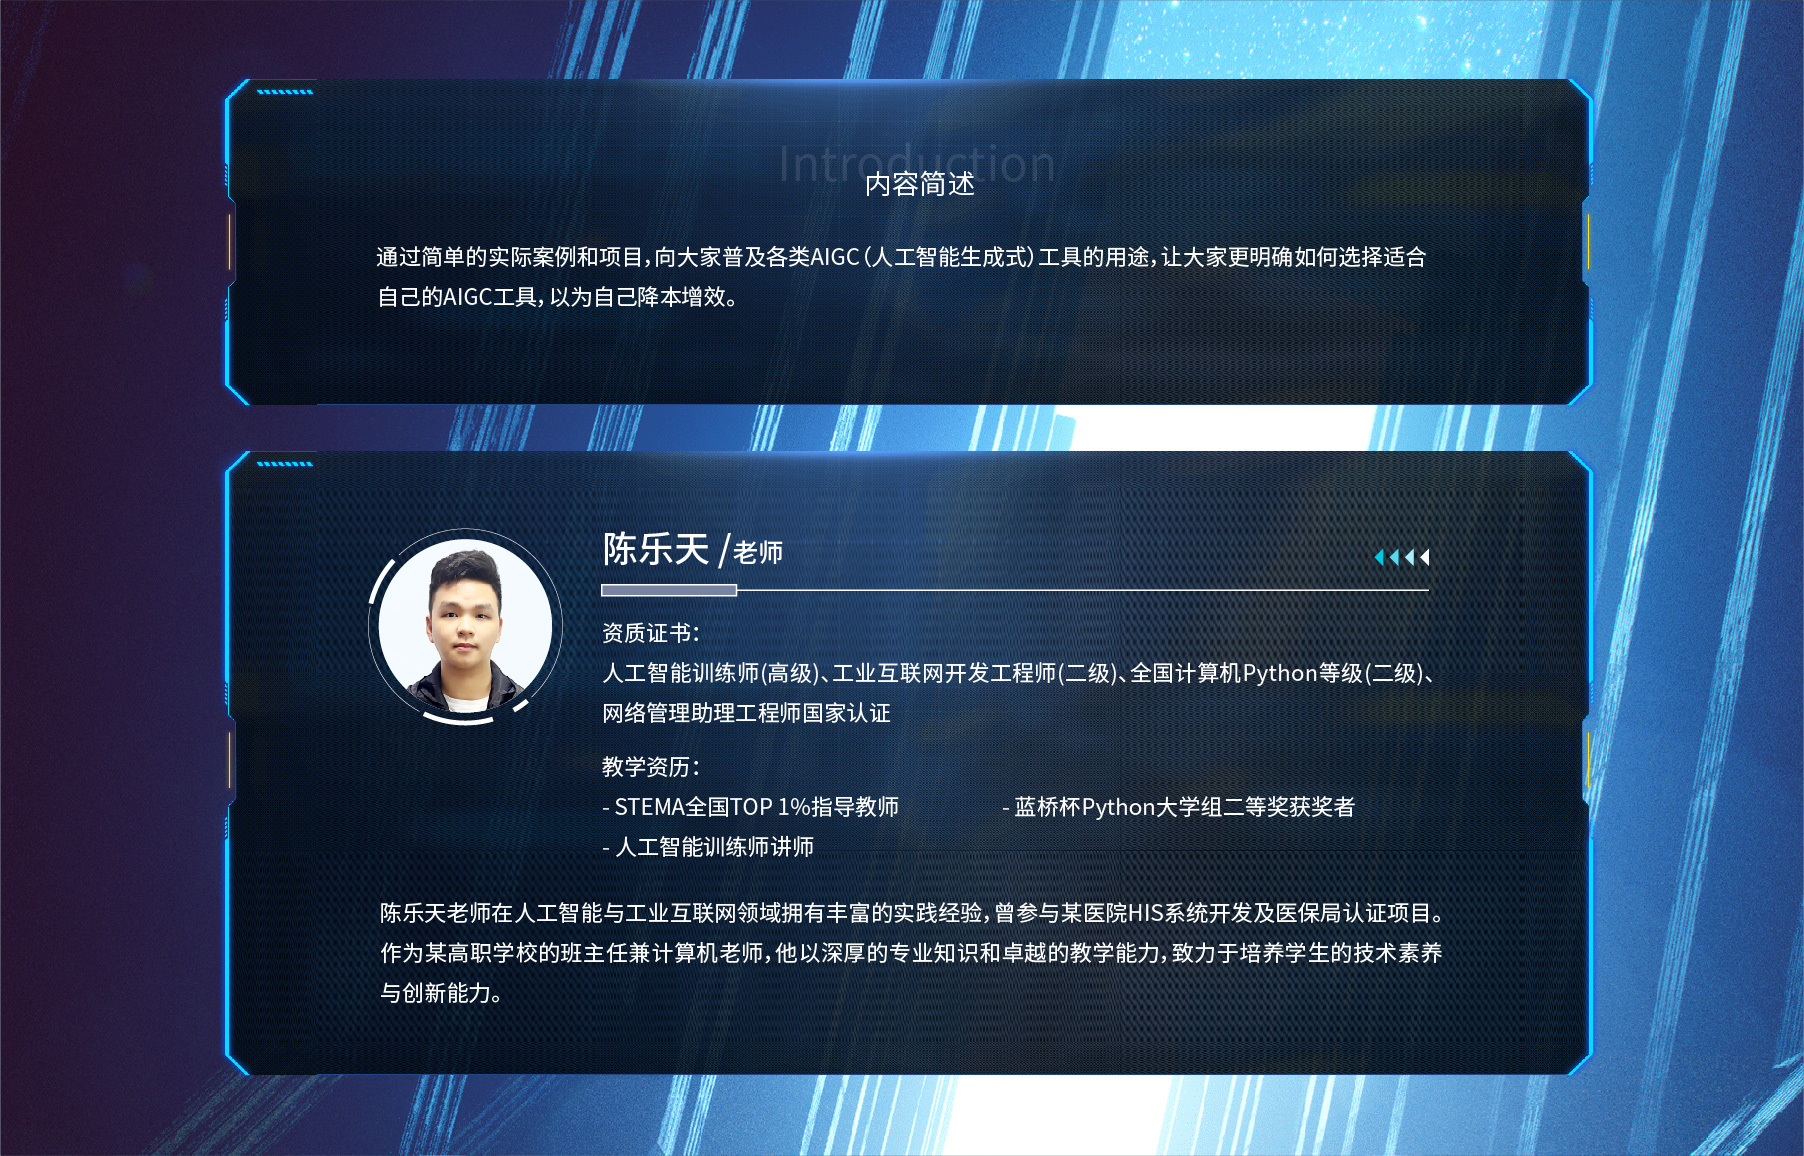The height and width of the screenshot is (1156, 1804).
Task: Select the 陈乐天 teacher name heading
Action: (656, 549)
